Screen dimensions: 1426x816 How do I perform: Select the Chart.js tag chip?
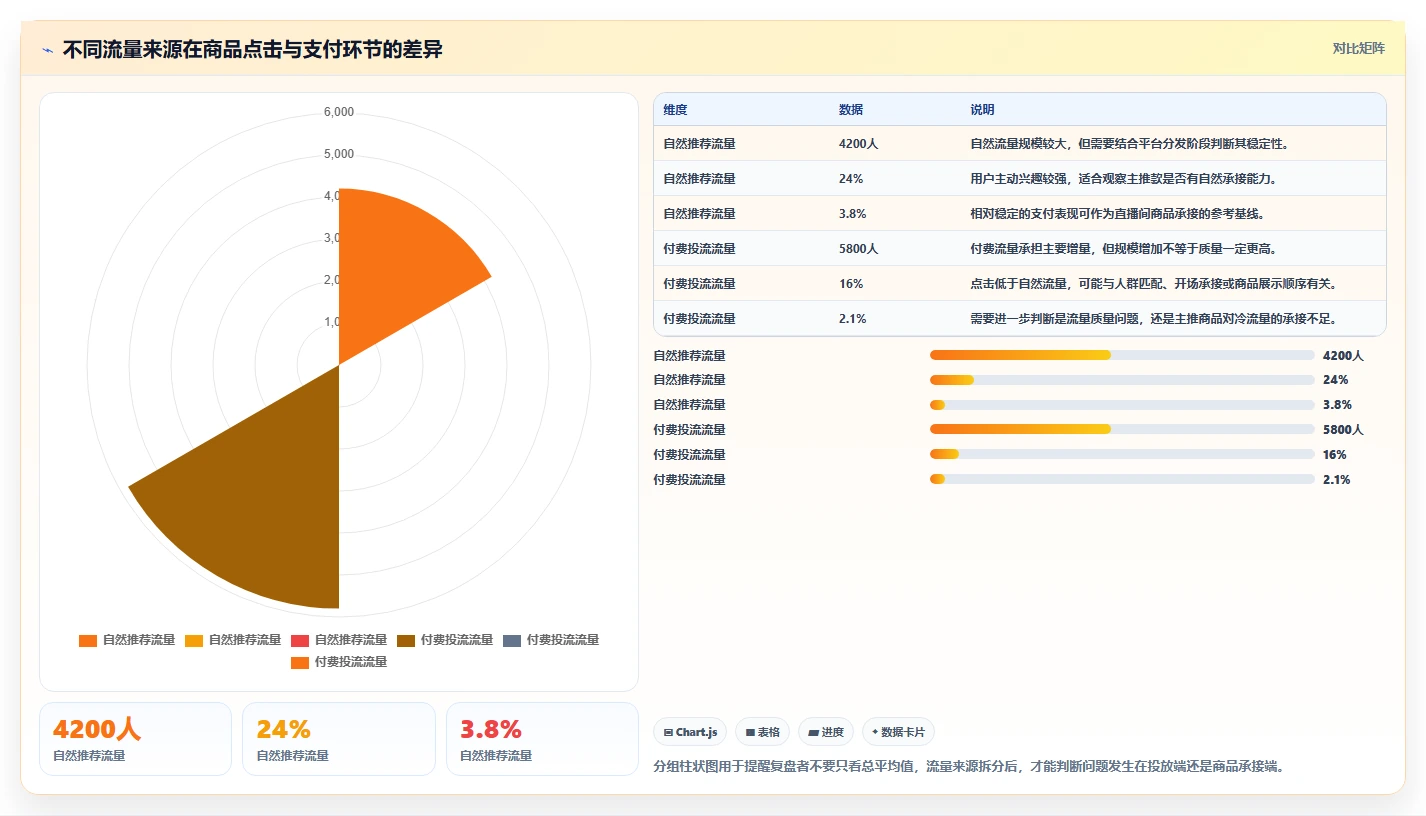pos(691,732)
